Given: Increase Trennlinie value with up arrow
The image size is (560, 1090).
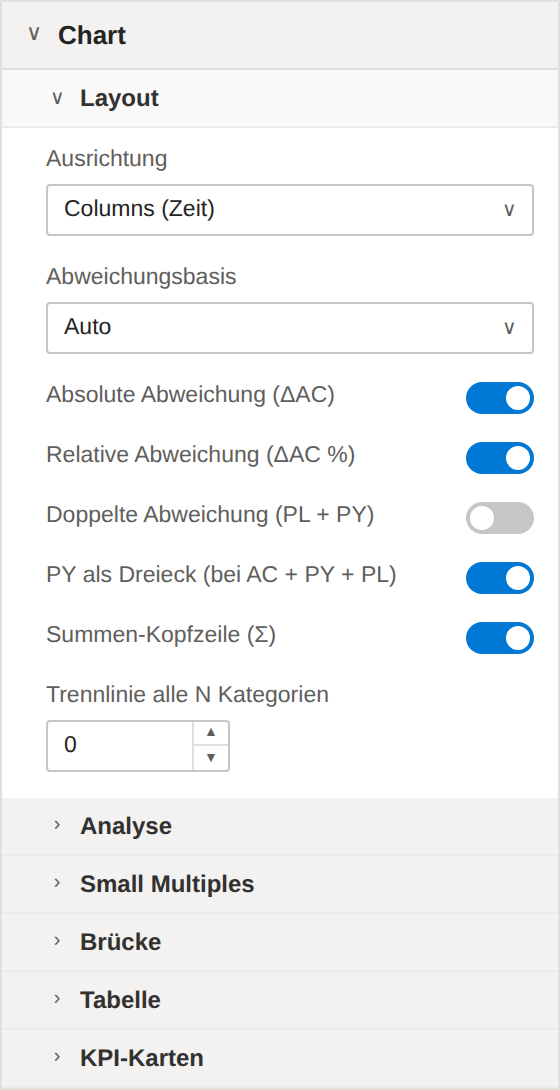Looking at the screenshot, I should [211, 733].
